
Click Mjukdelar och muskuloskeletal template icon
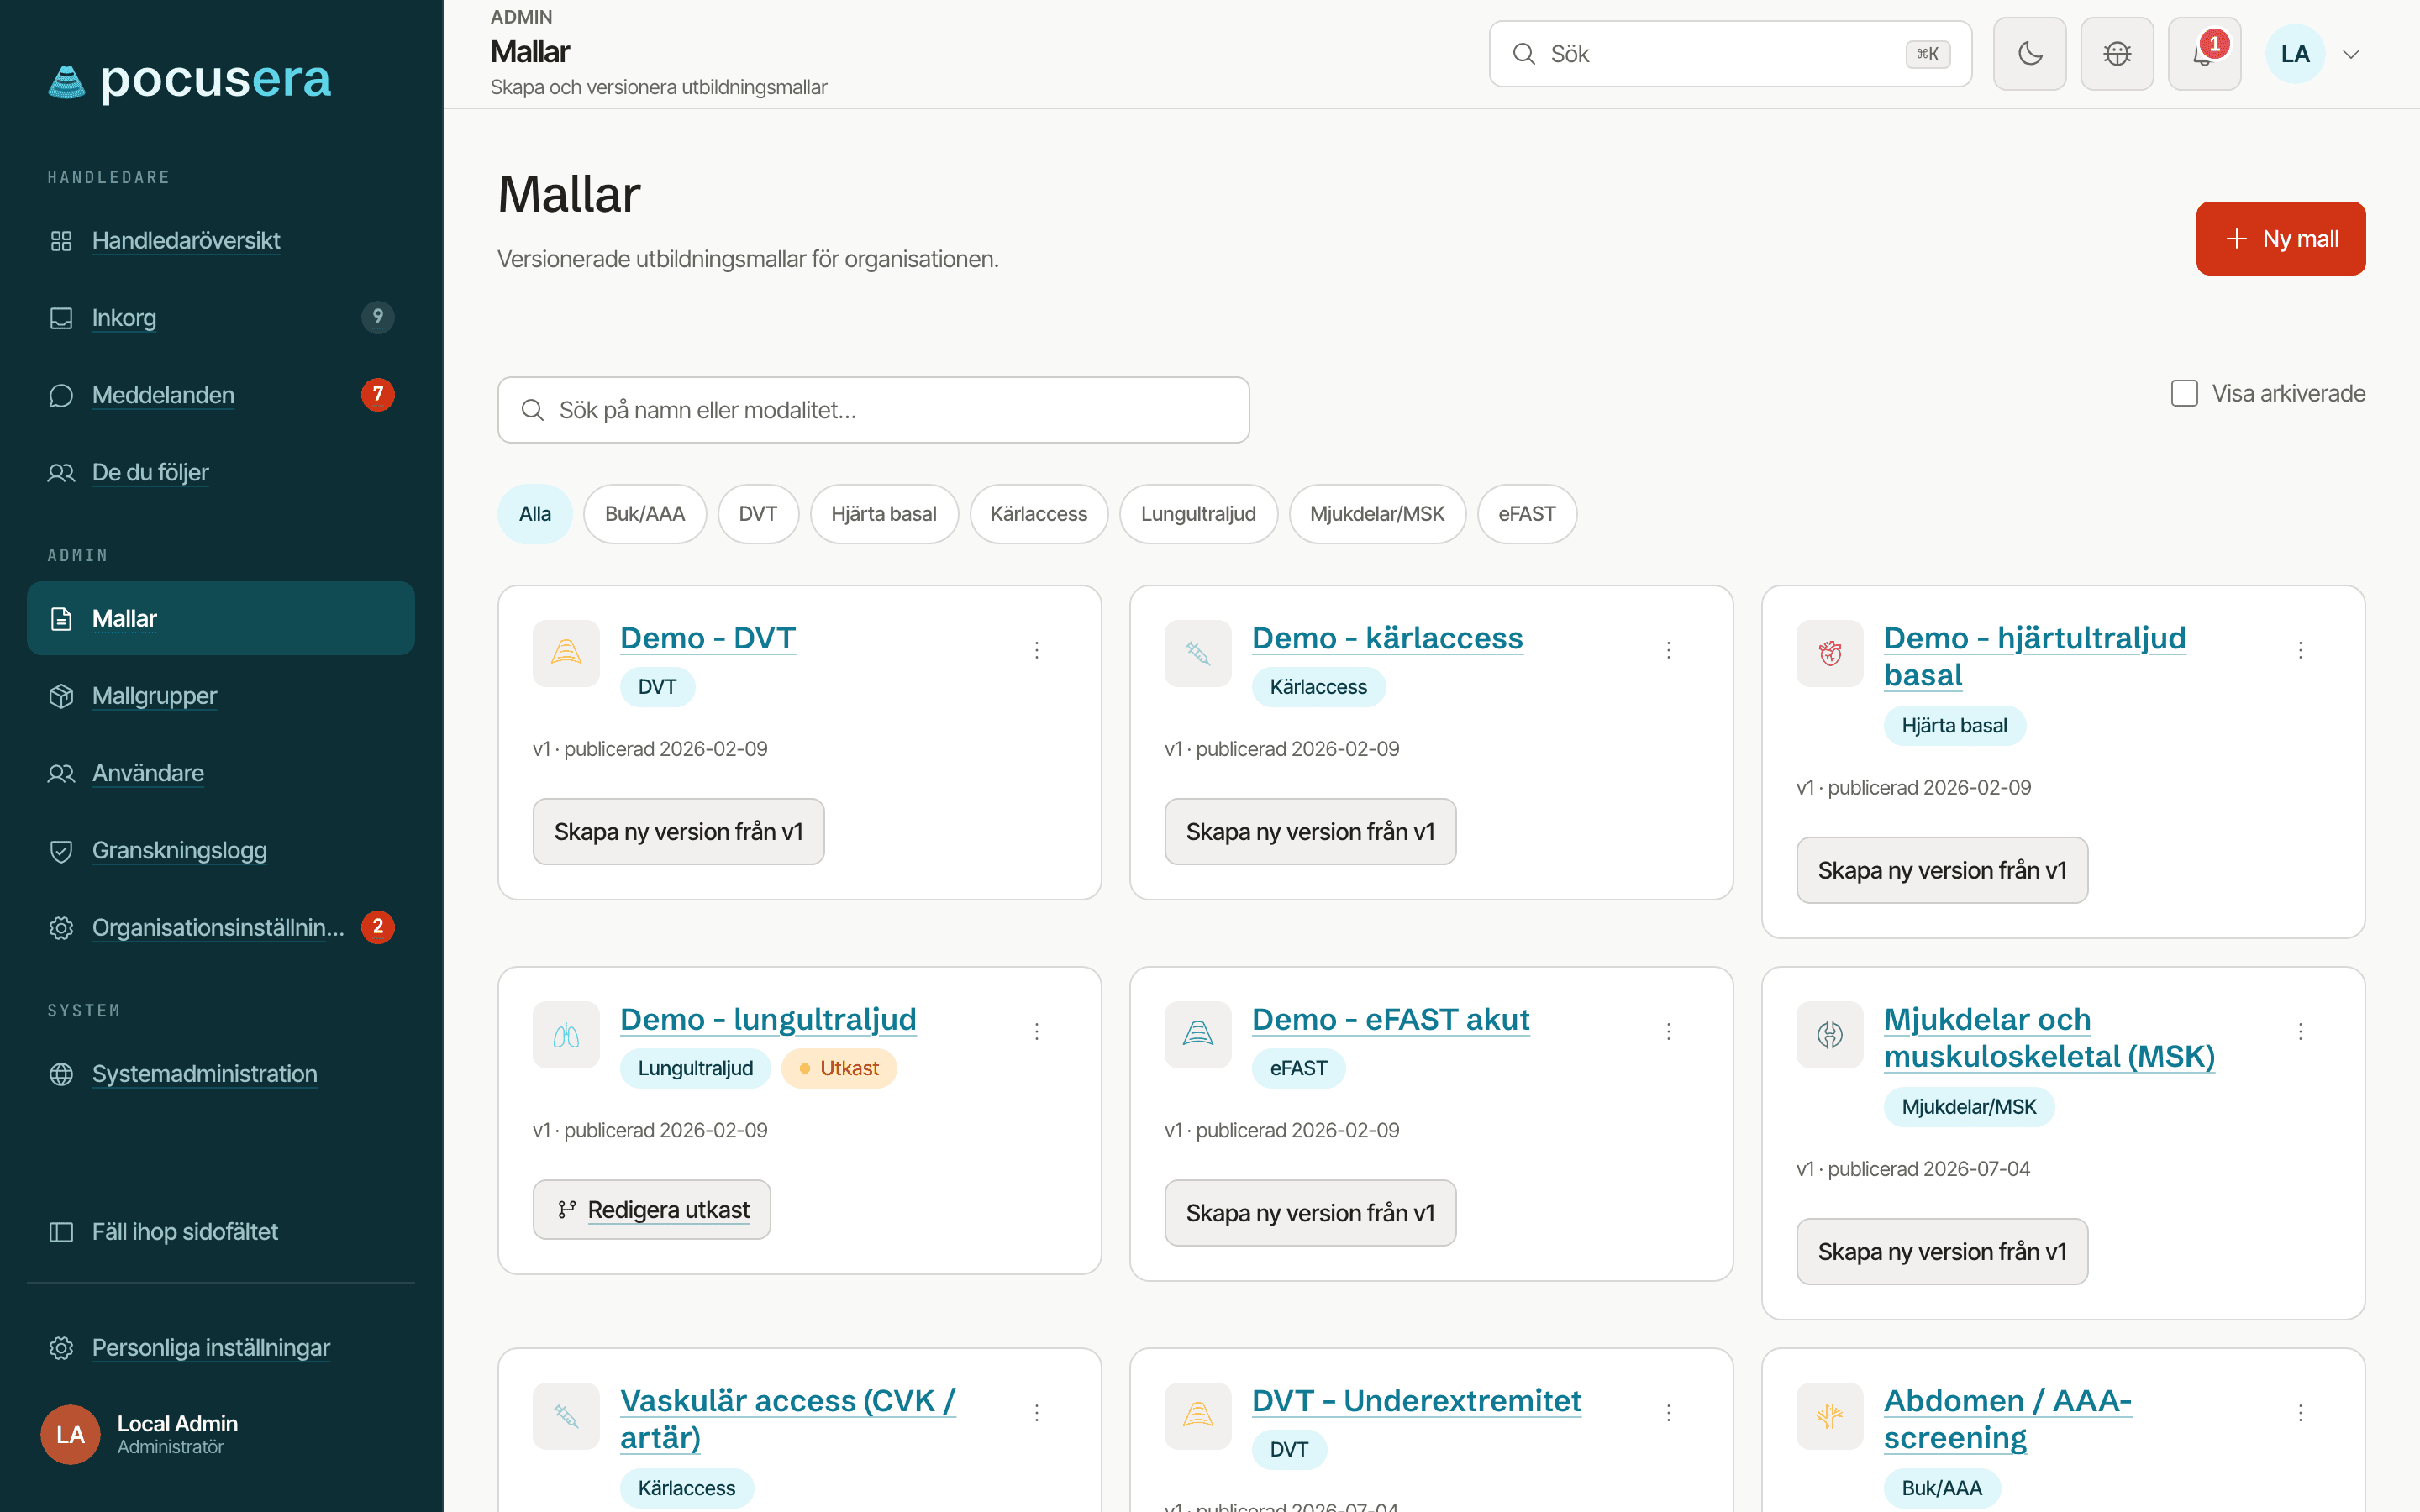click(x=1830, y=1034)
